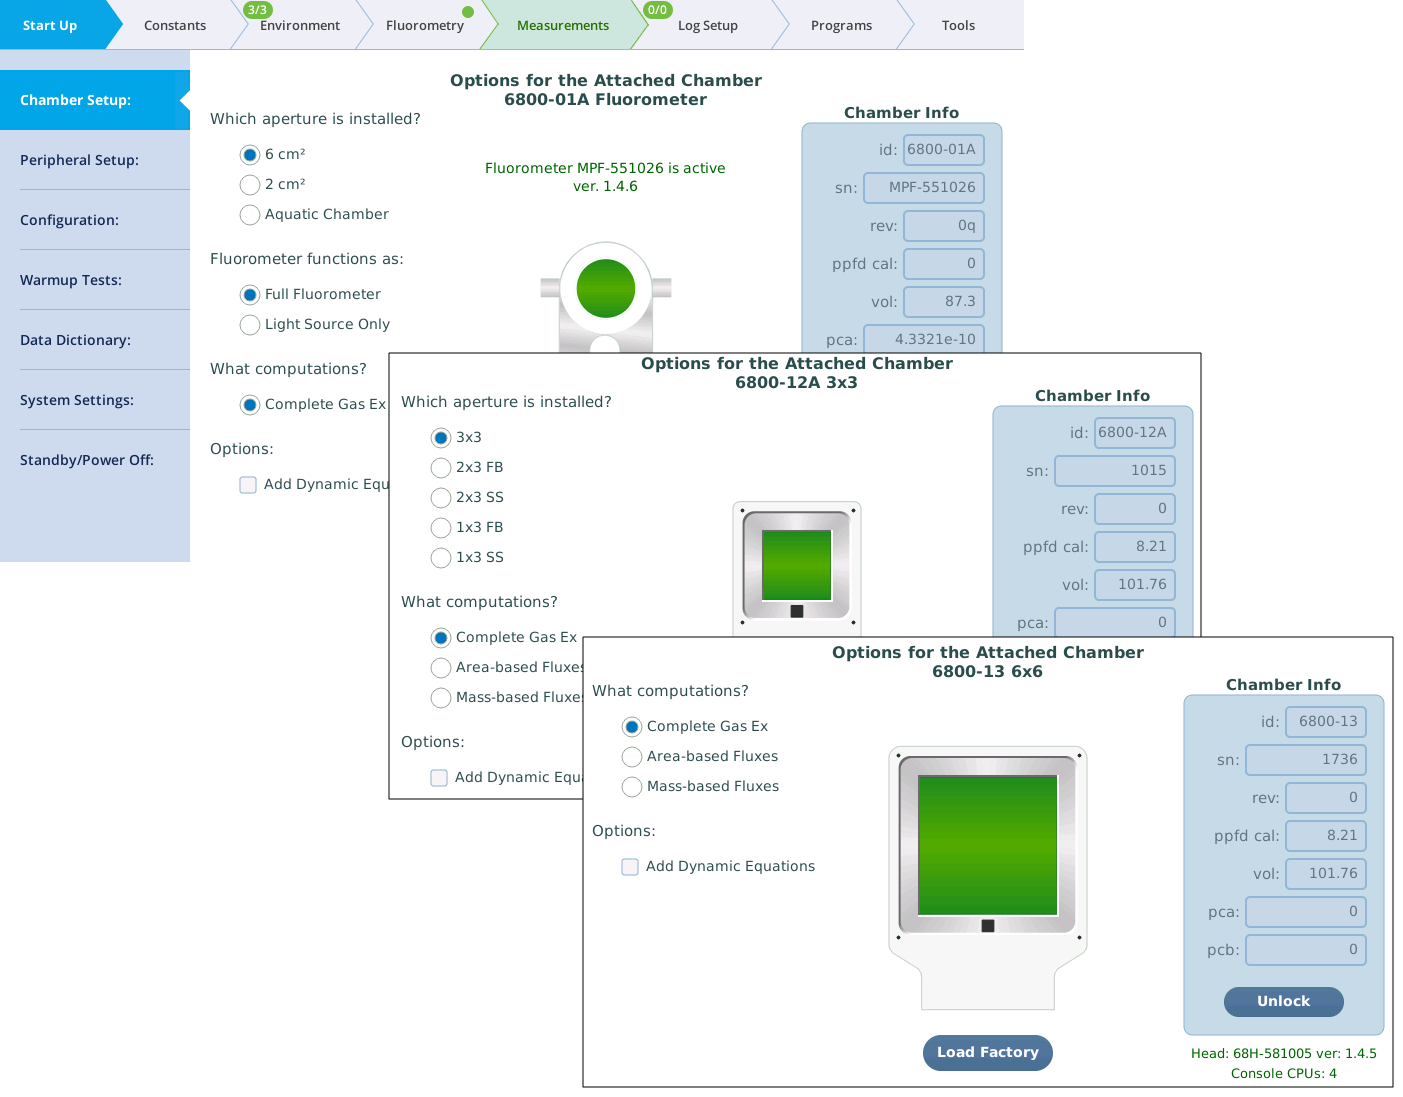Click the green status dot on Fluorometry

point(468,12)
